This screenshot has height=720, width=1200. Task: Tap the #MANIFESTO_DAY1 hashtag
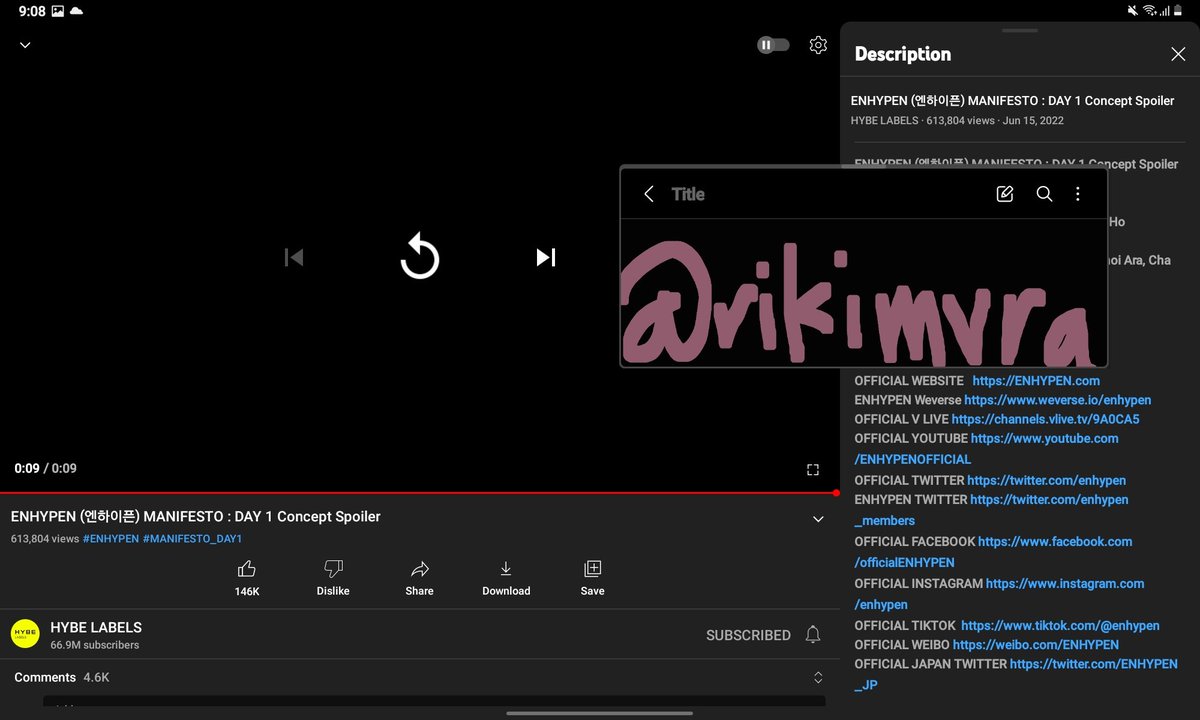pos(192,539)
